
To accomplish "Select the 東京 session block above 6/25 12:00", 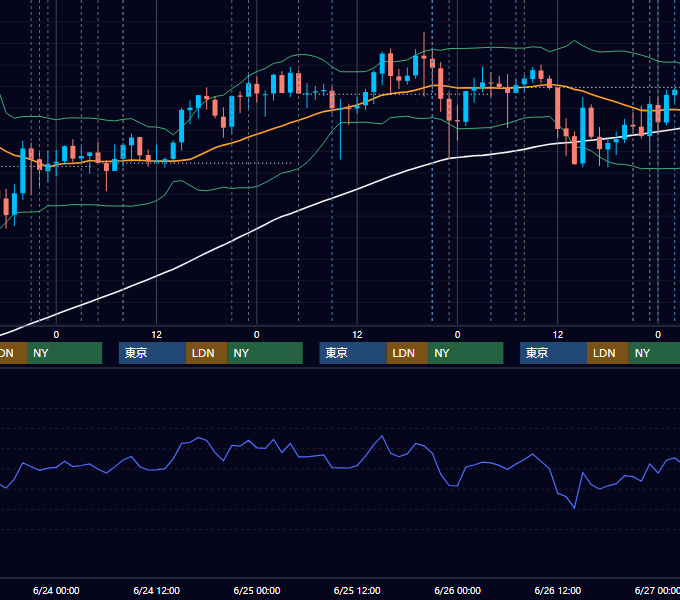I will tap(353, 353).
